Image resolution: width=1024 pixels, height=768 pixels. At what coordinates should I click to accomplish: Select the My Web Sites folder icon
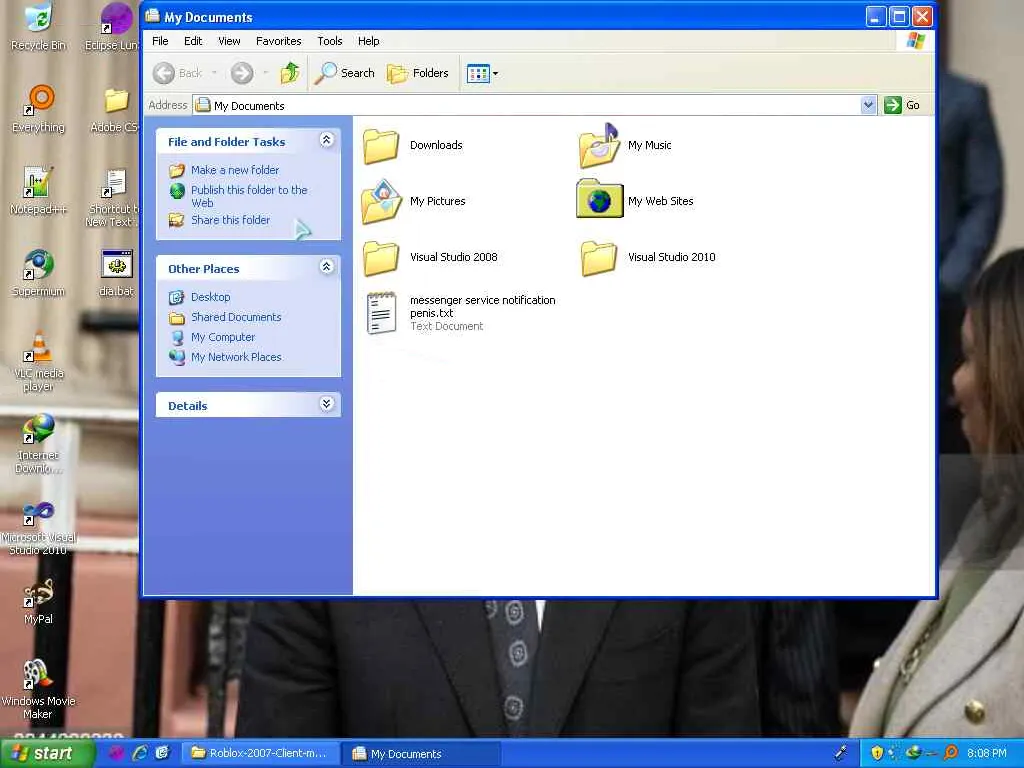click(599, 200)
